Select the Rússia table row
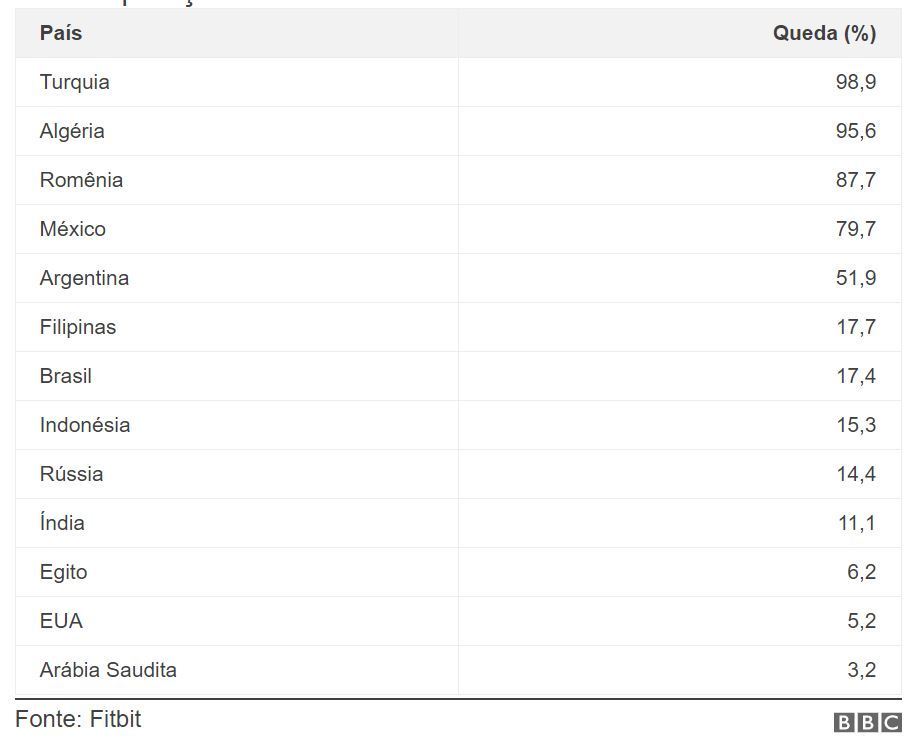This screenshot has height=754, width=919. (458, 474)
